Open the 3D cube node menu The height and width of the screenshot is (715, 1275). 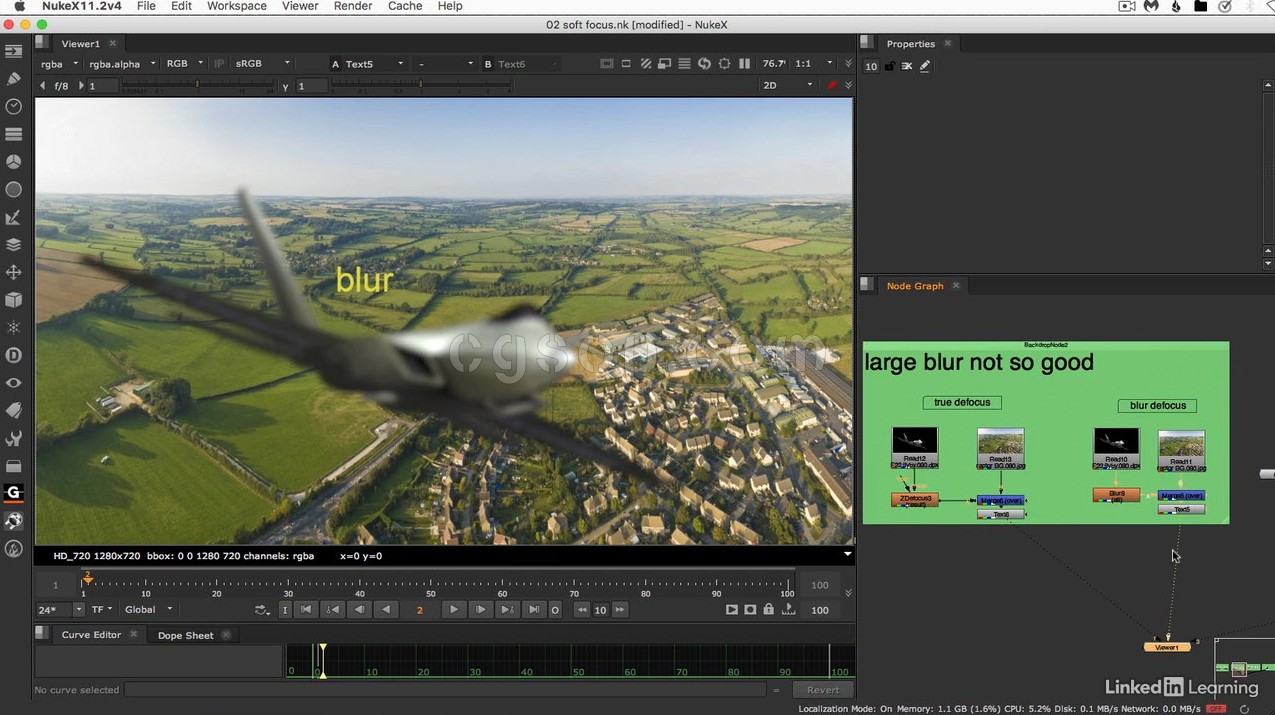point(14,300)
